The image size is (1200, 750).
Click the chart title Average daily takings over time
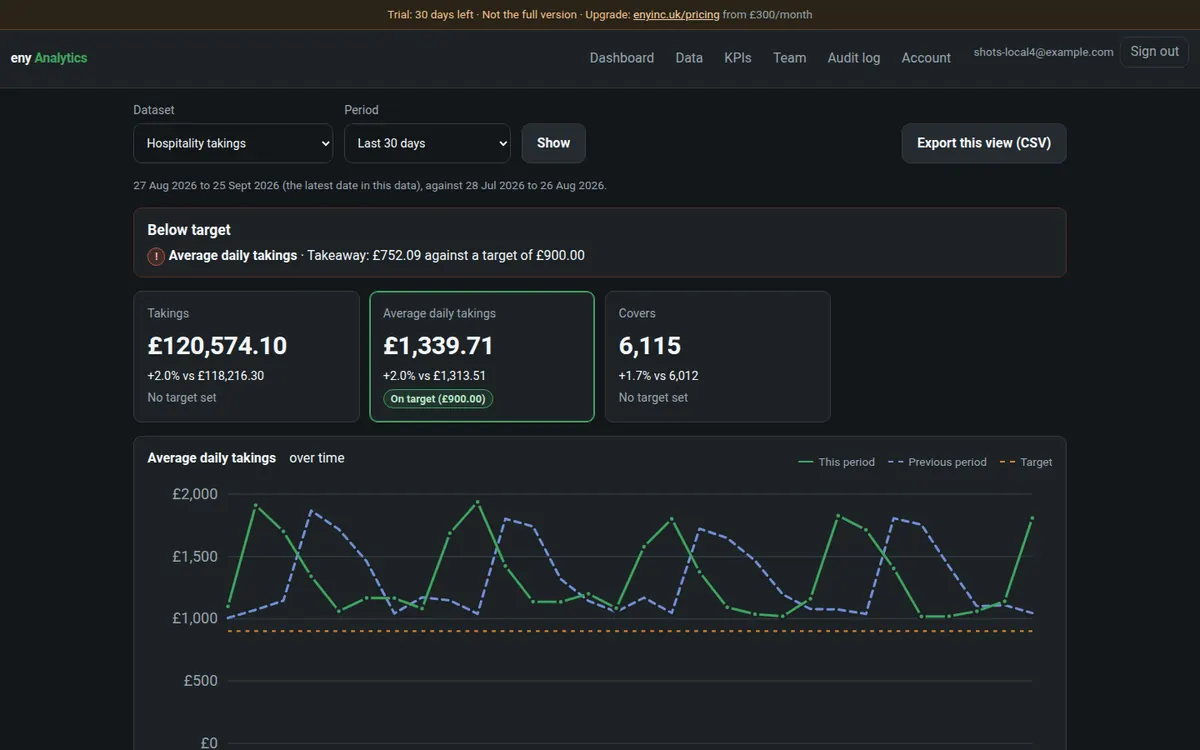[246, 458]
